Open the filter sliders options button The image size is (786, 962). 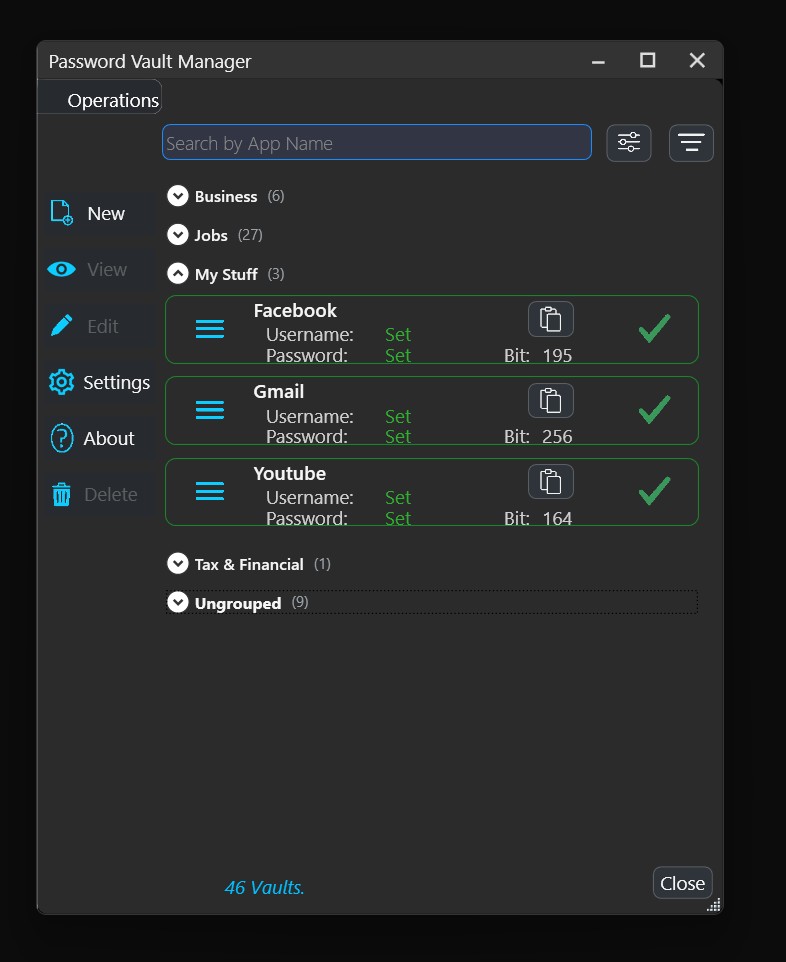point(629,143)
